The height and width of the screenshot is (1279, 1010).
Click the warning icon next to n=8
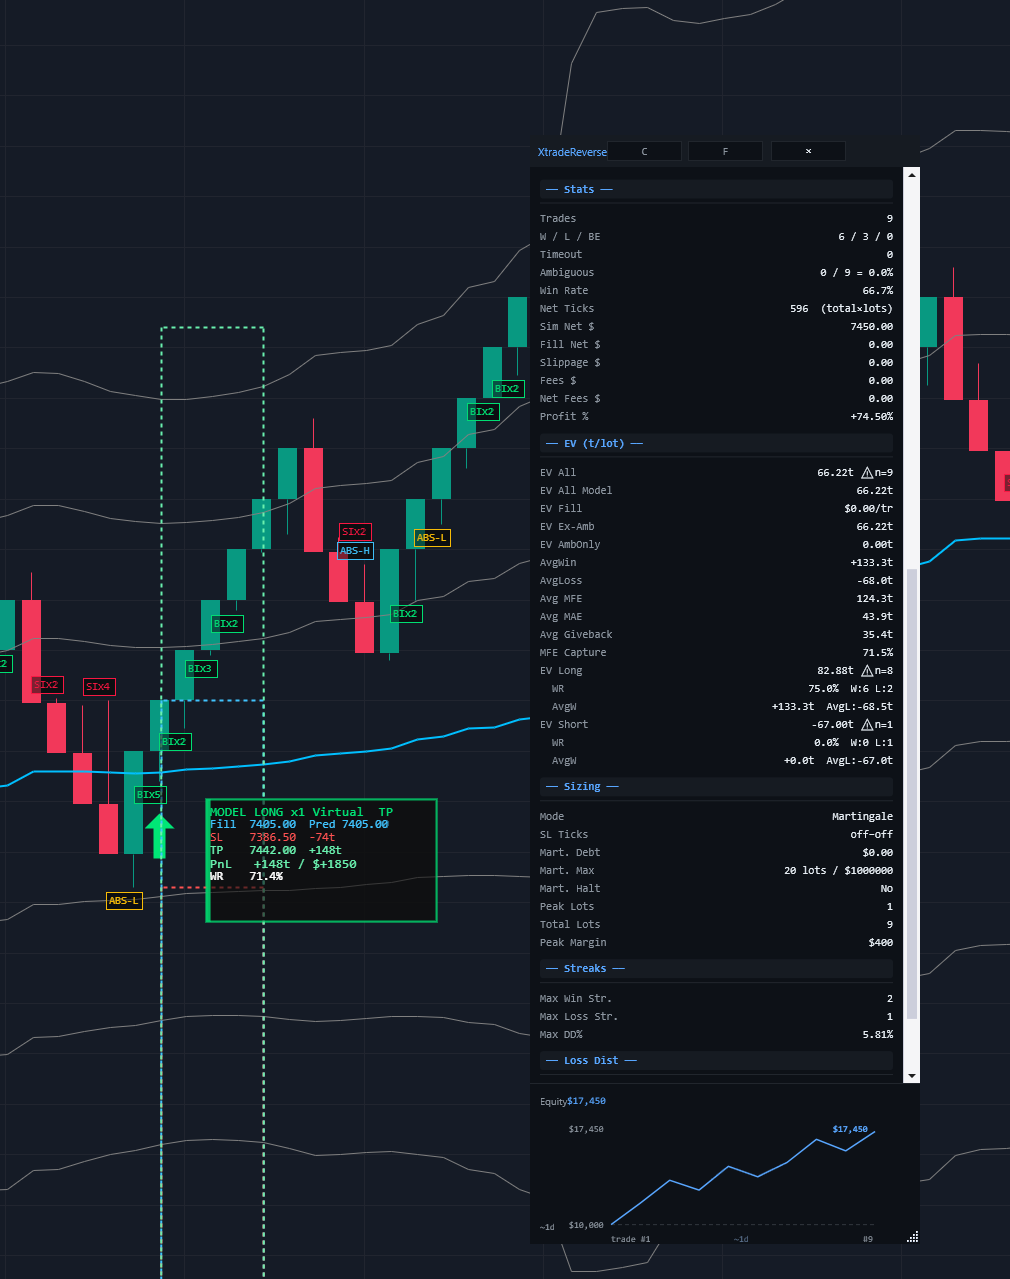(867, 670)
